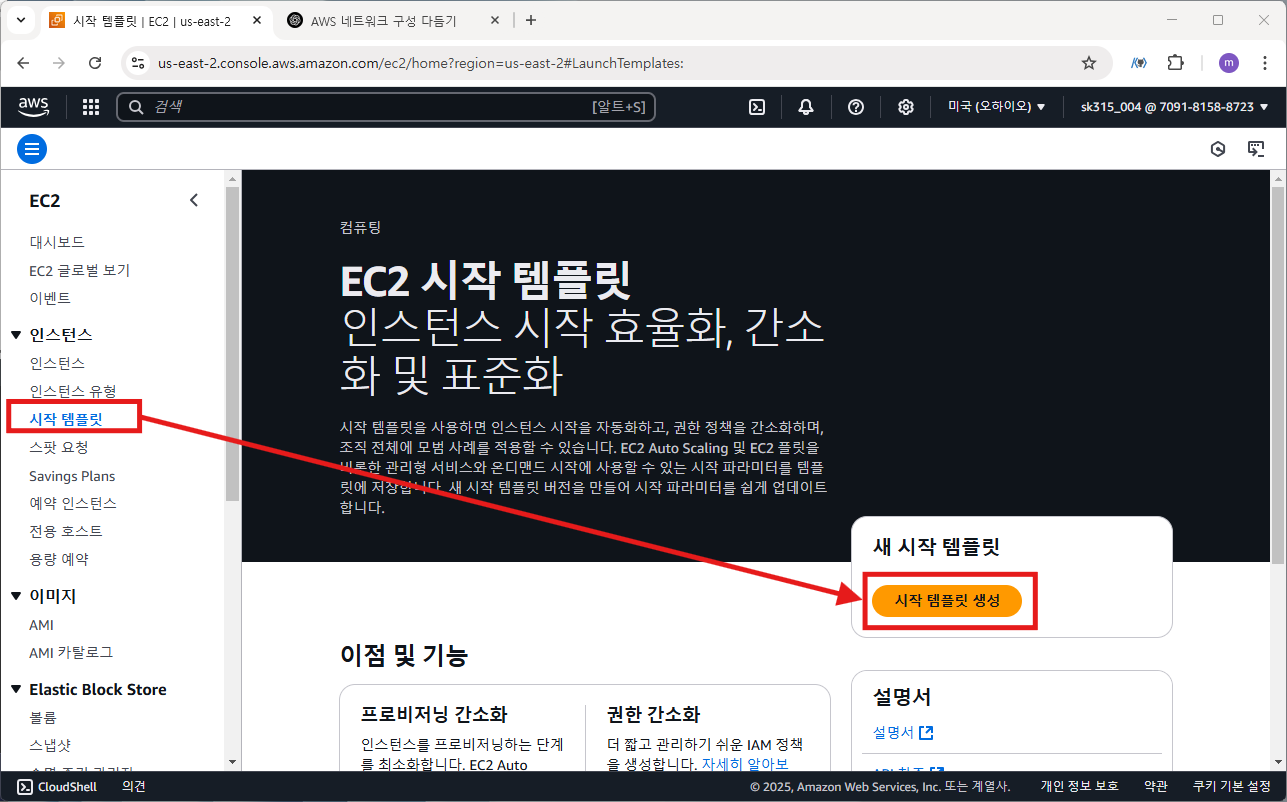
Task: Open Savings Plans in the sidebar
Action: (72, 476)
